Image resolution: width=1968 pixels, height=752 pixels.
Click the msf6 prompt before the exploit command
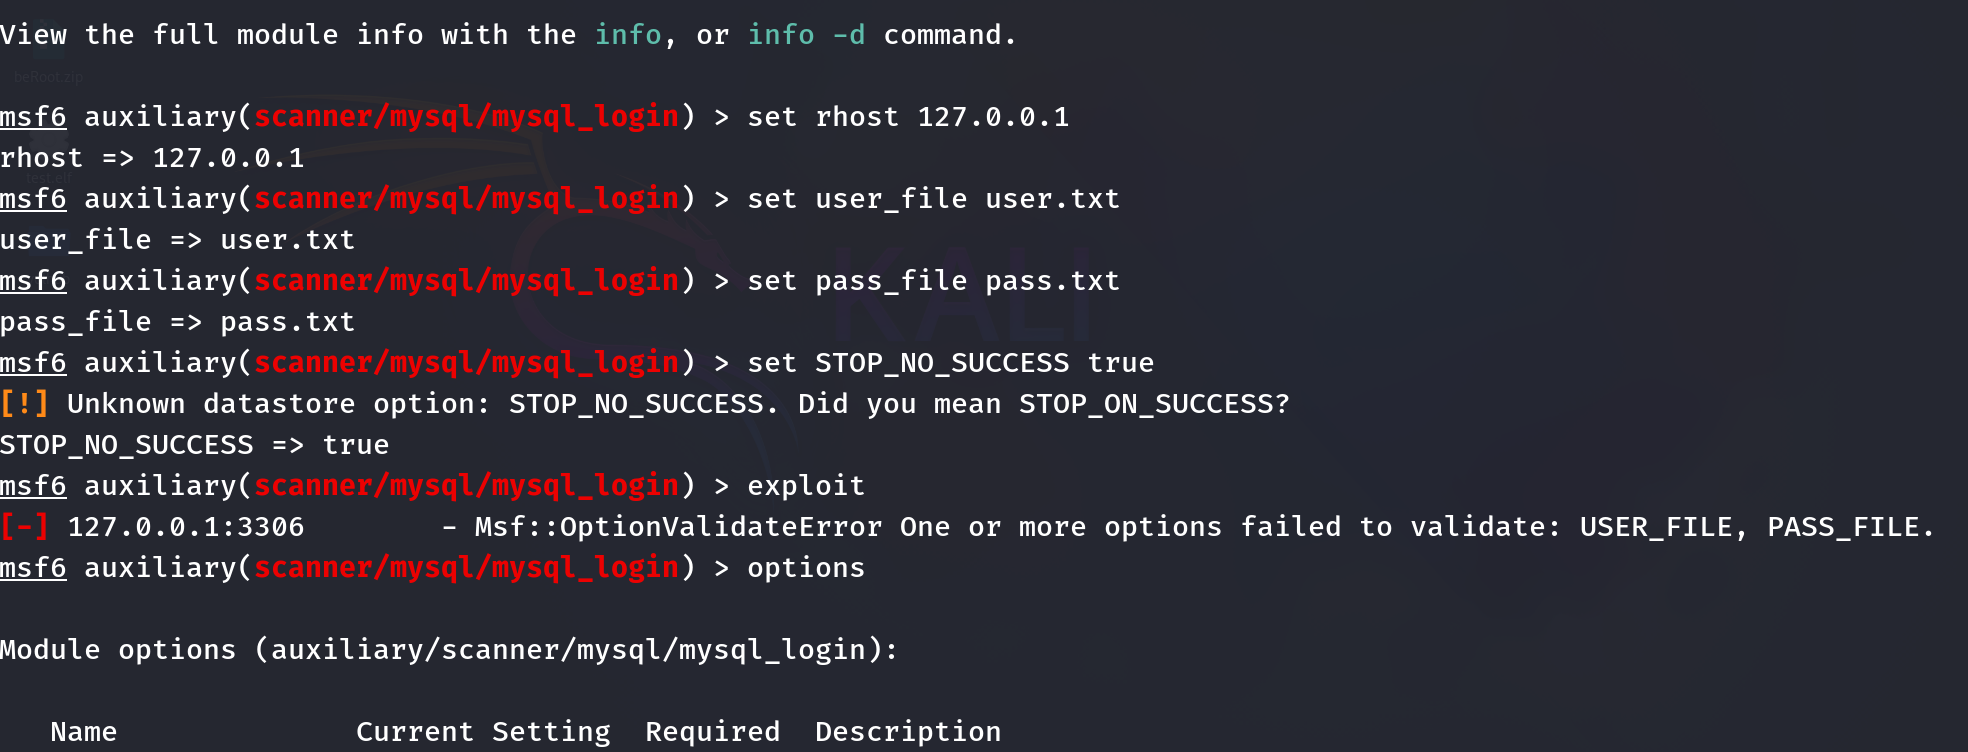click(x=33, y=486)
